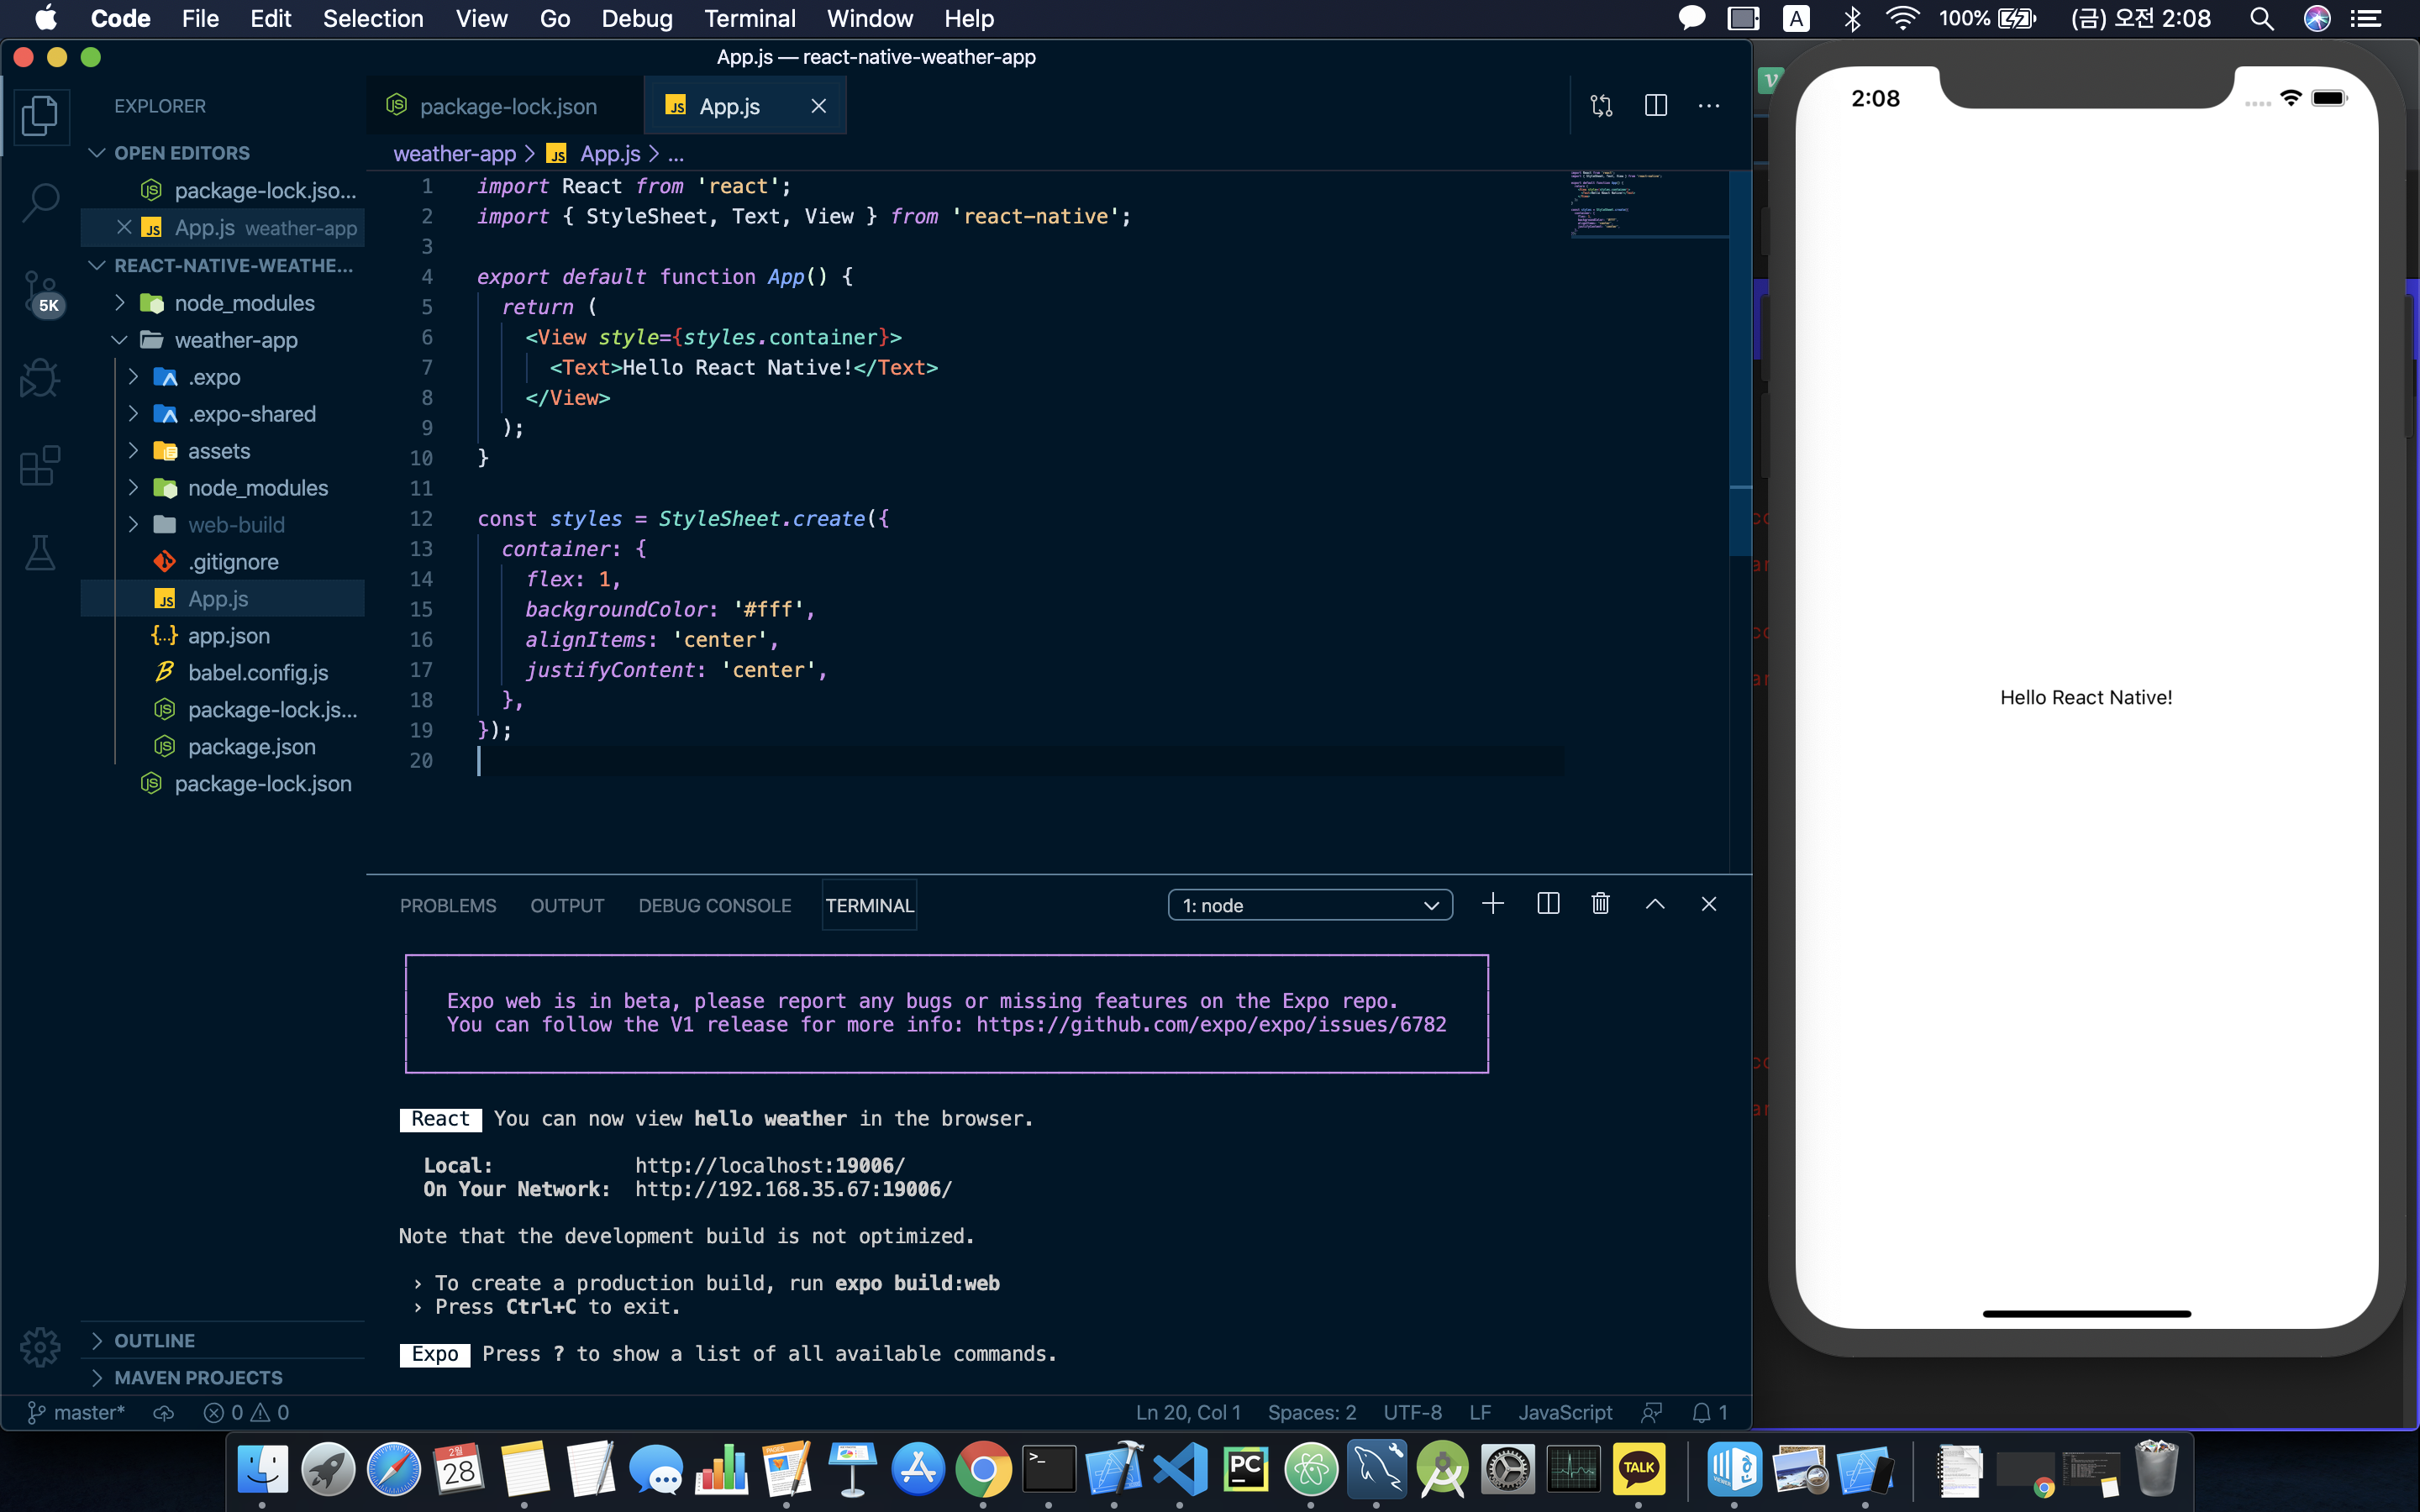The width and height of the screenshot is (2420, 1512).
Task: Open the Manage gear icon
Action: click(x=40, y=1346)
